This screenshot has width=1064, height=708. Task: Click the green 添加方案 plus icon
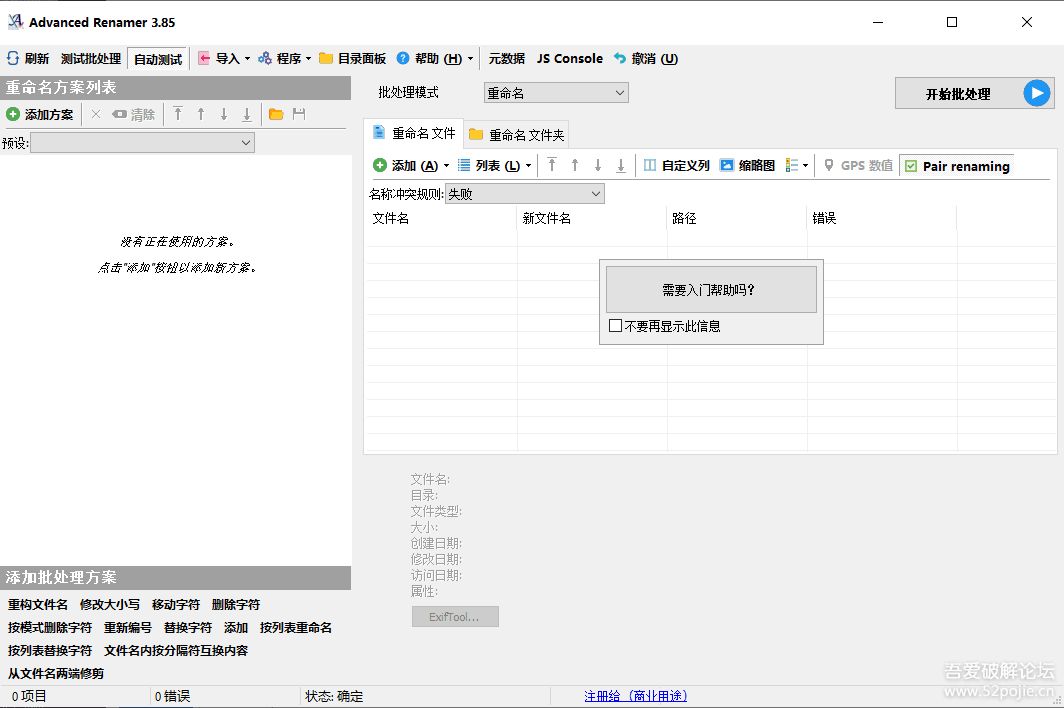tap(14, 114)
